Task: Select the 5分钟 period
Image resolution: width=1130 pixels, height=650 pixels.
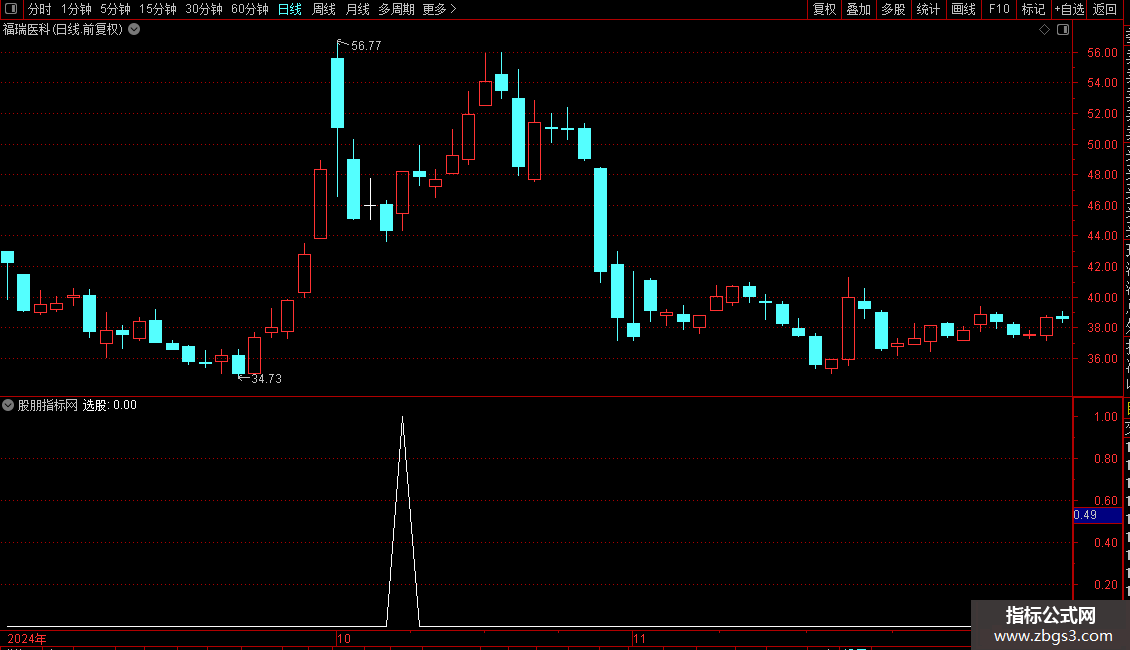Action: (115, 9)
